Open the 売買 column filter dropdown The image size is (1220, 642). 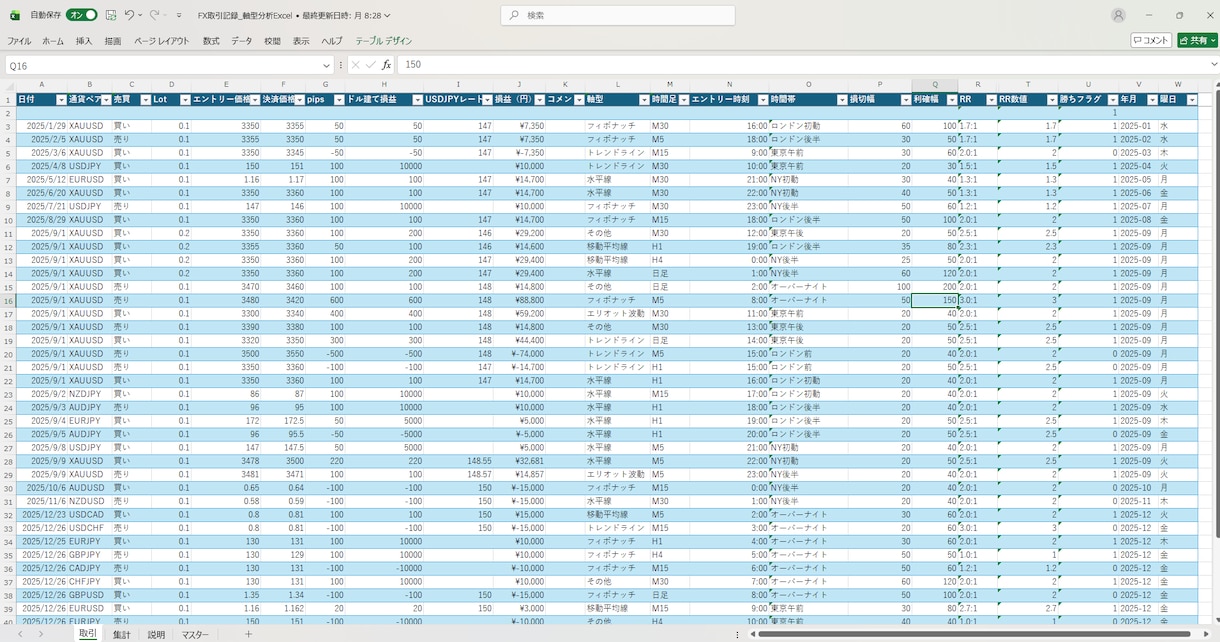(144, 100)
